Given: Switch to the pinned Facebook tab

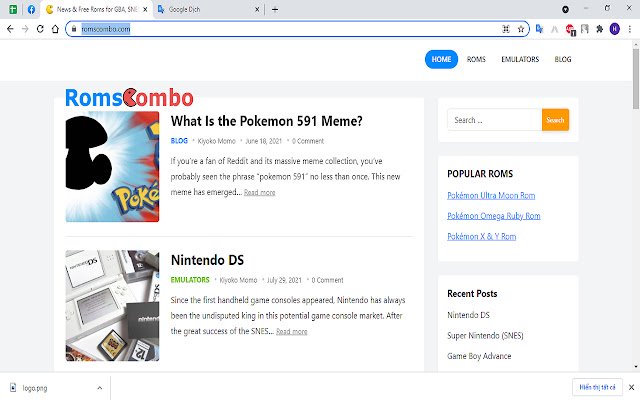Looking at the screenshot, I should click(x=31, y=9).
